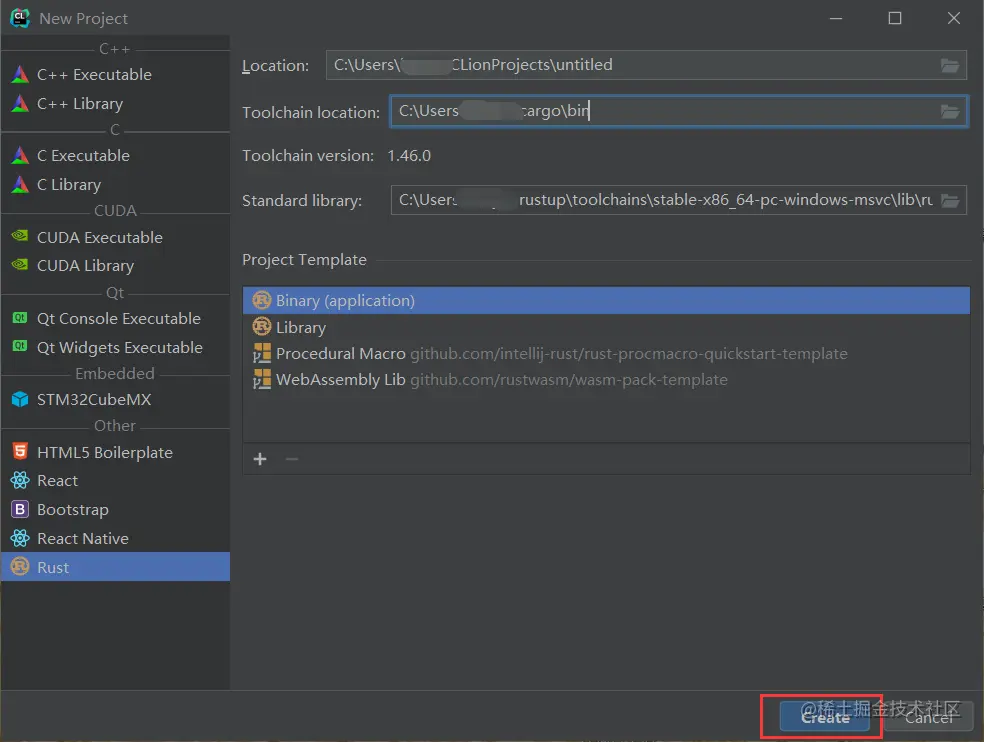Click the Cancel button
The height and width of the screenshot is (742, 984).
click(x=929, y=717)
